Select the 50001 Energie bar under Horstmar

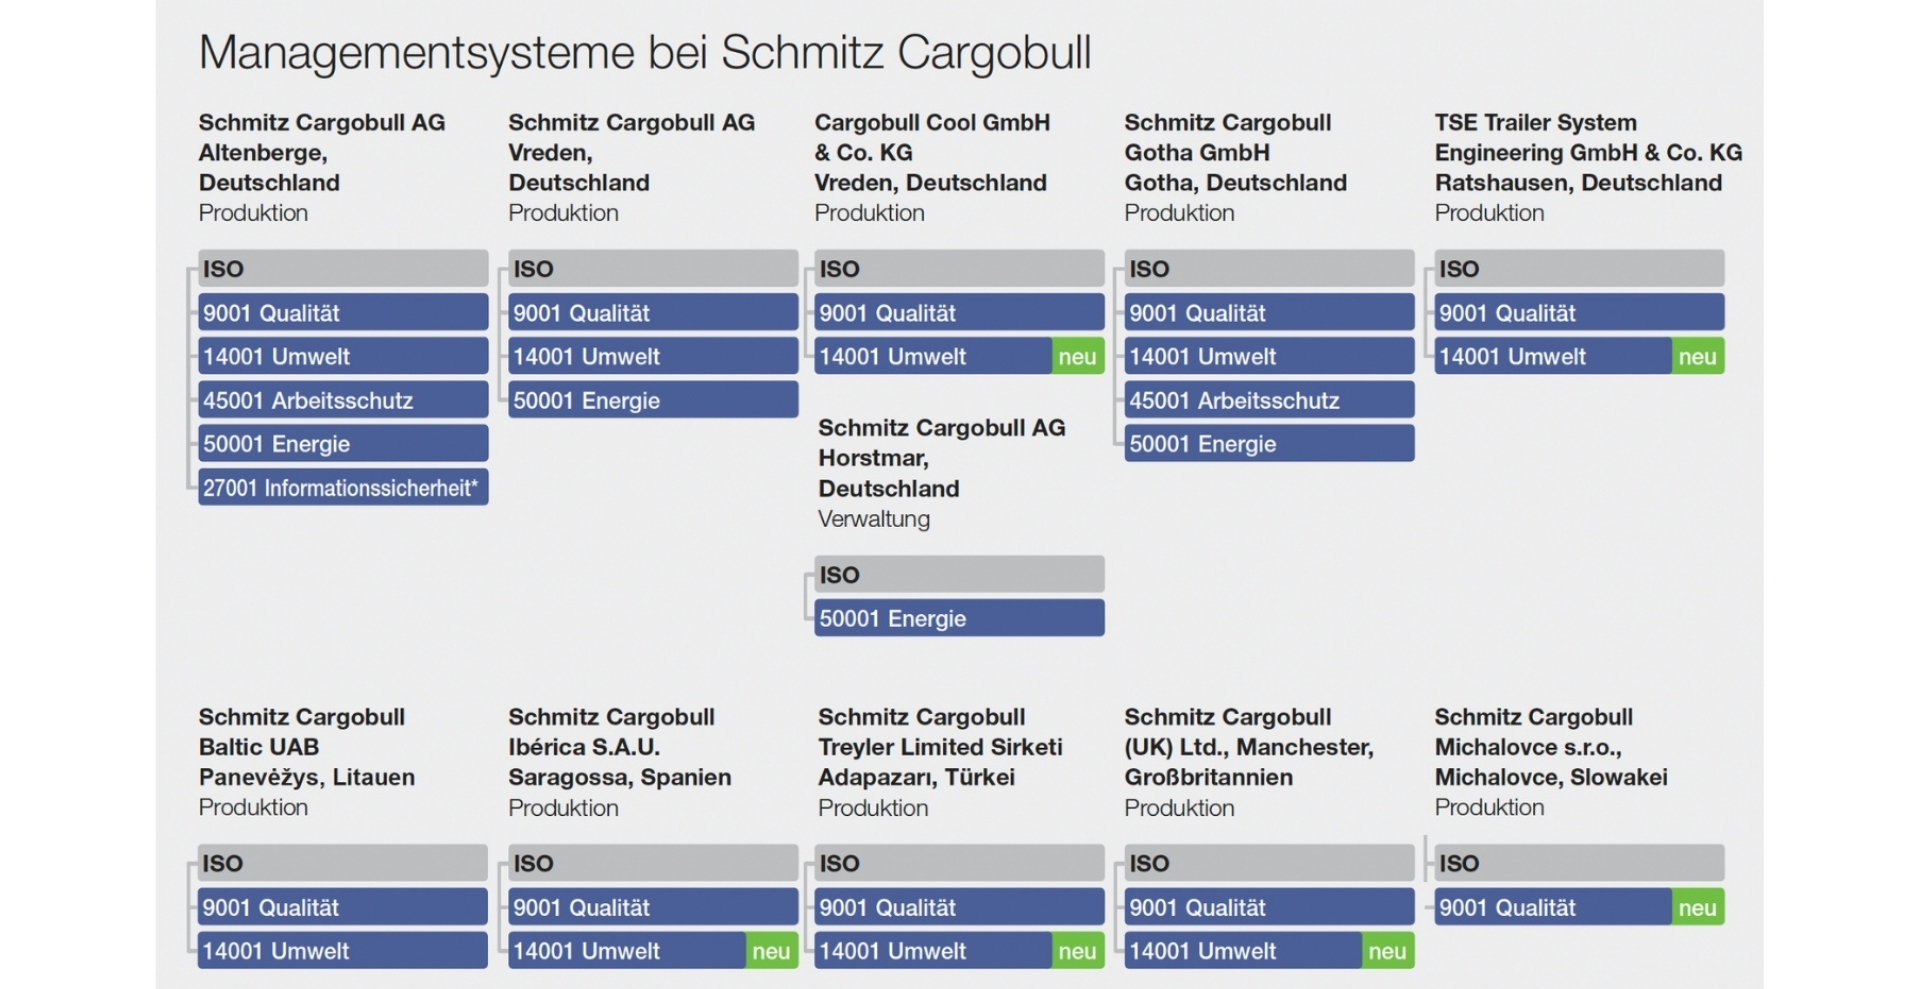tap(959, 618)
